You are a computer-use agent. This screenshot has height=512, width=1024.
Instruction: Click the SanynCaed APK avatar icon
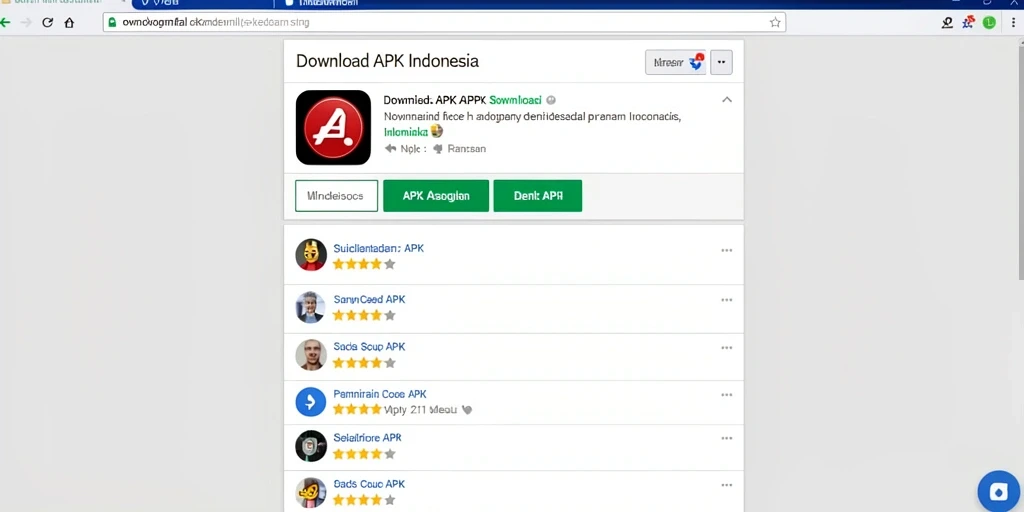(311, 307)
